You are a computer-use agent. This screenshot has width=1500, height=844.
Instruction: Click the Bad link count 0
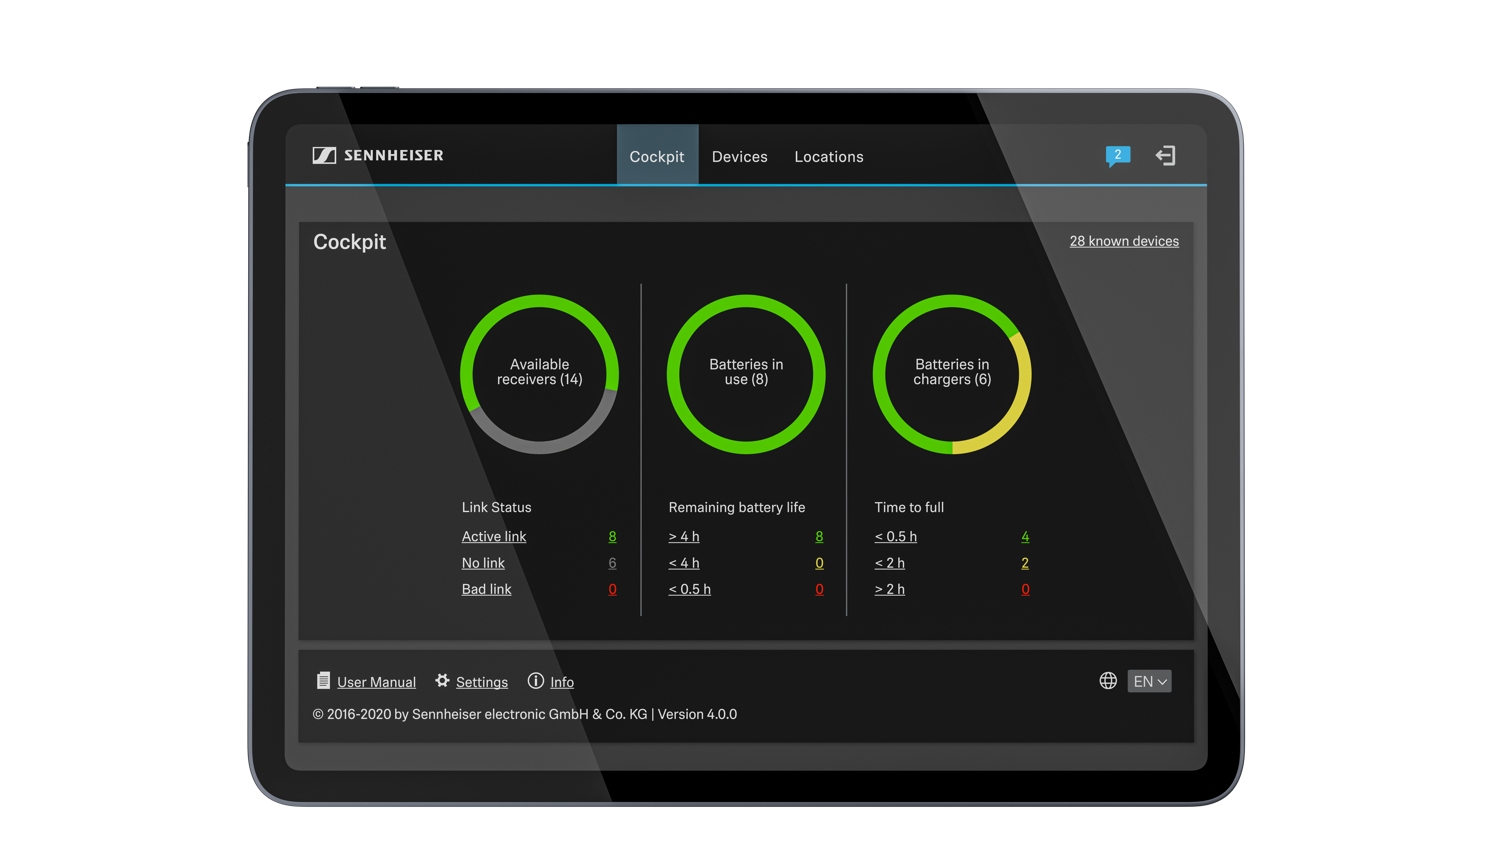[612, 589]
